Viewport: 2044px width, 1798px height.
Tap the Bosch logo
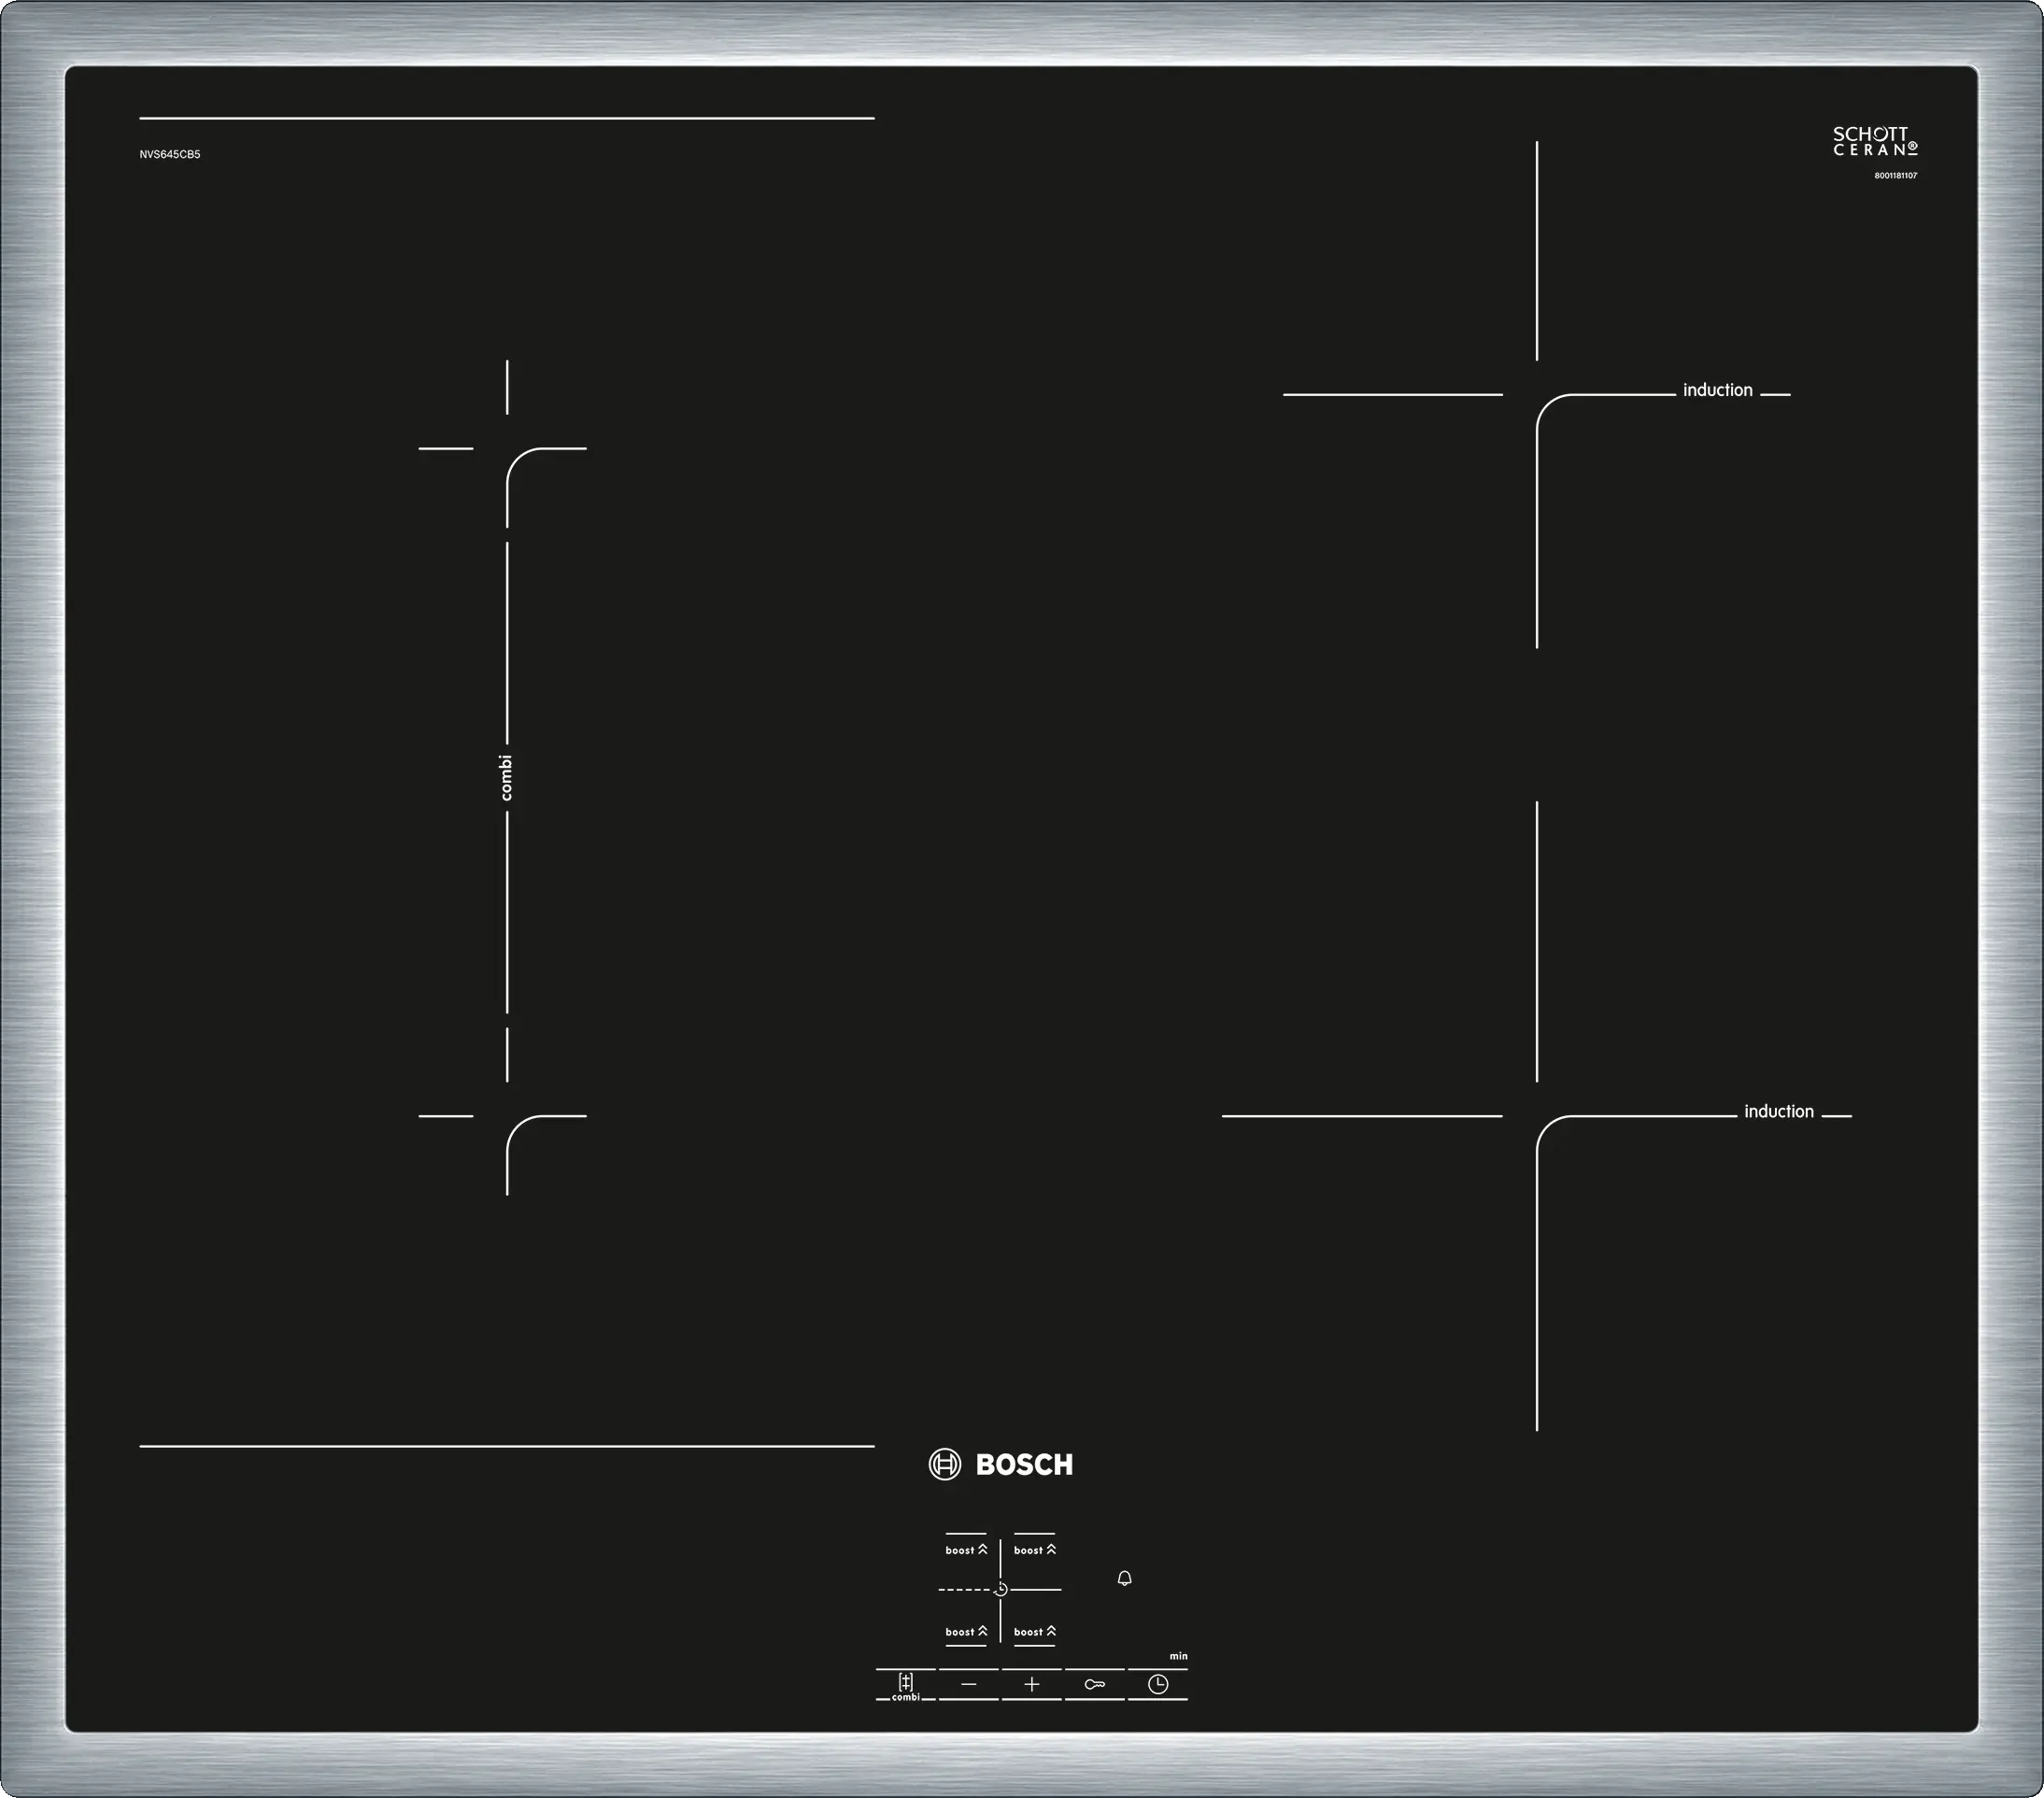click(1001, 1464)
